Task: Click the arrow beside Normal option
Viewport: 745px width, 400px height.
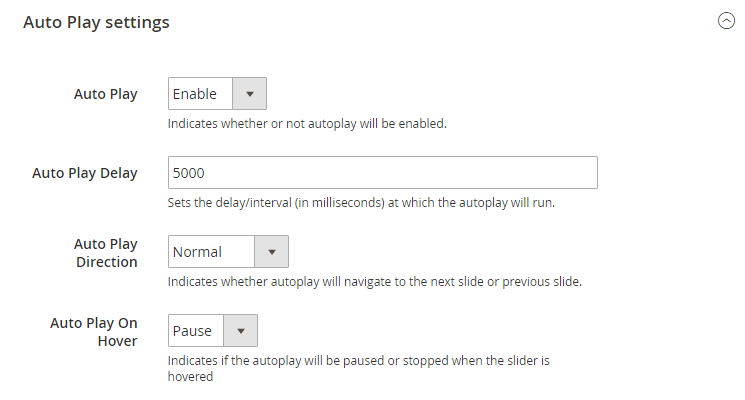Action: click(x=271, y=251)
